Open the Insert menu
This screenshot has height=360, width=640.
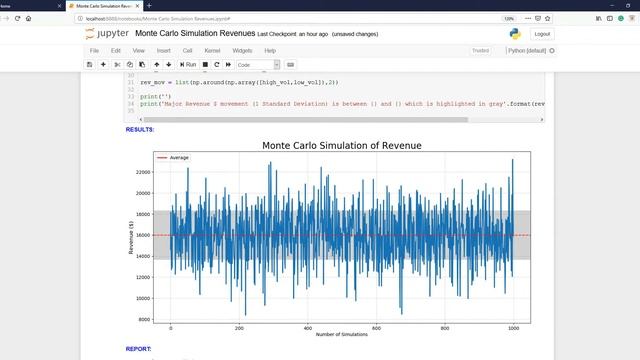[x=164, y=51]
